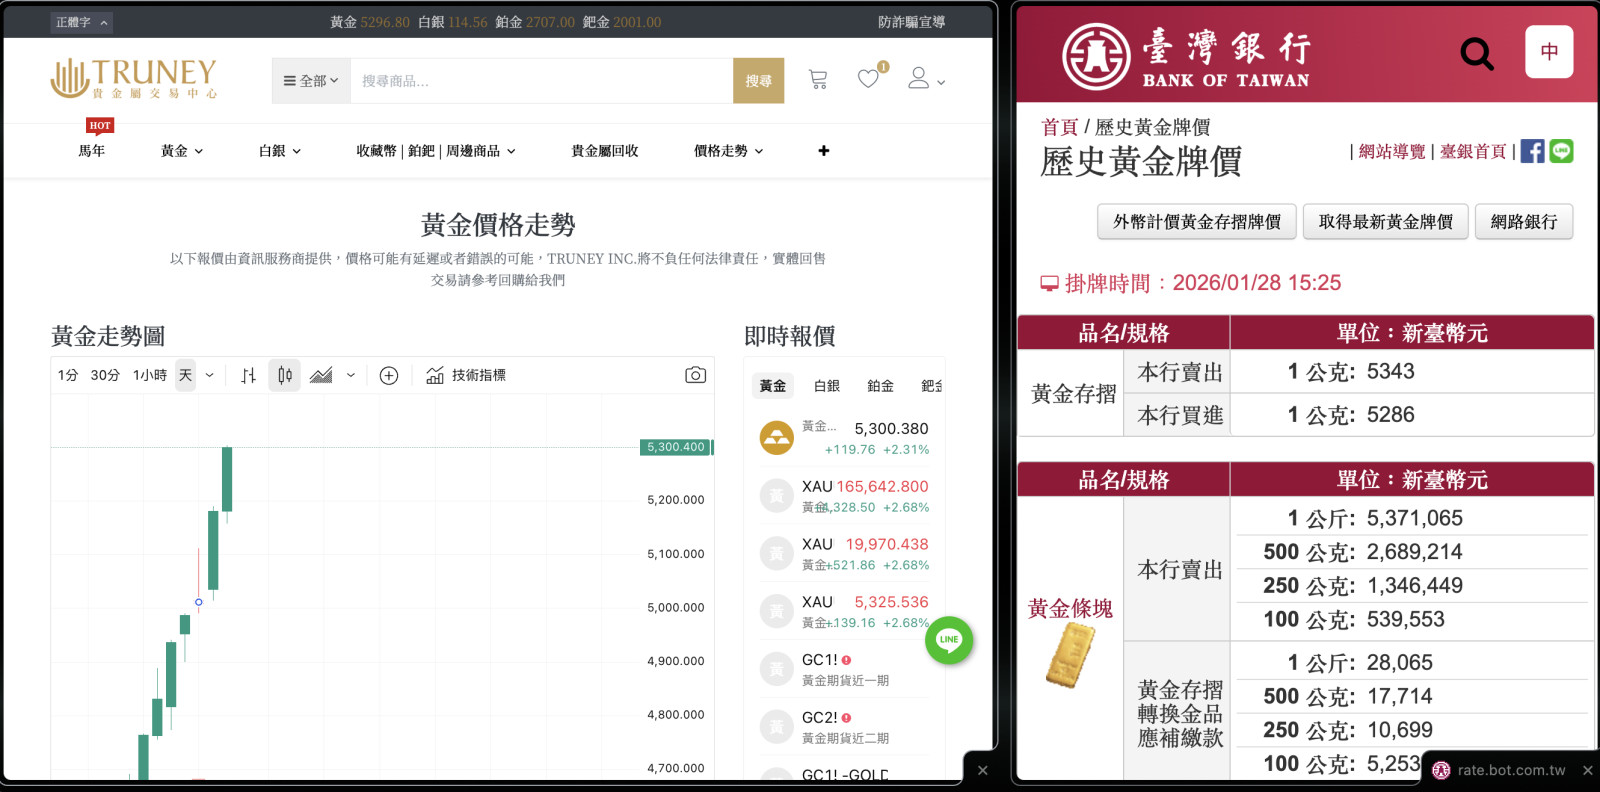Image resolution: width=1600 pixels, height=792 pixels.
Task: Select the XAU 165,642.800 quote row
Action: pyautogui.click(x=844, y=496)
